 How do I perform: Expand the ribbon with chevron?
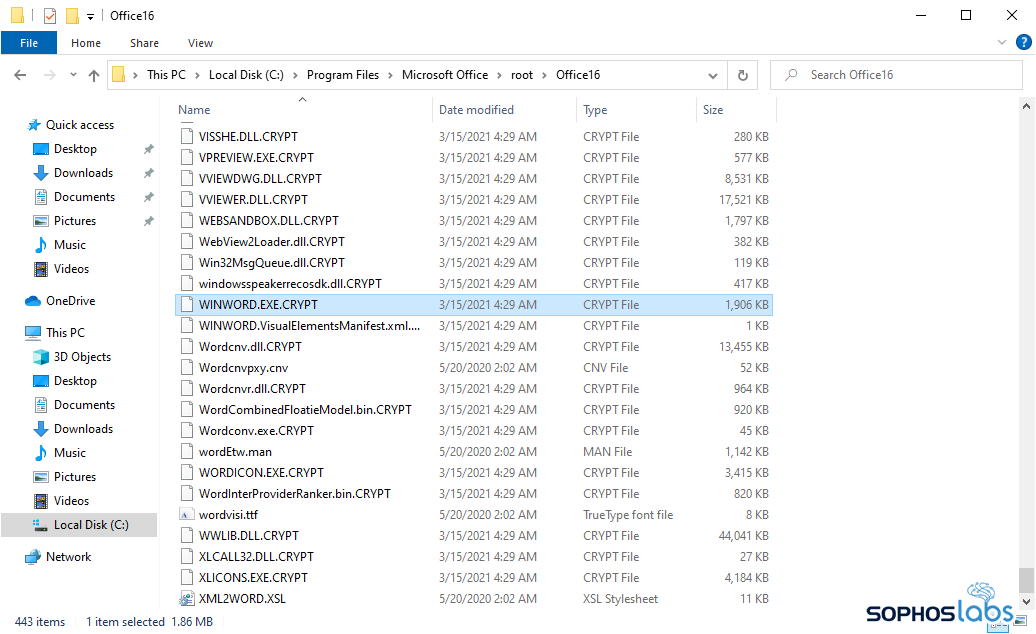click(x=1002, y=42)
